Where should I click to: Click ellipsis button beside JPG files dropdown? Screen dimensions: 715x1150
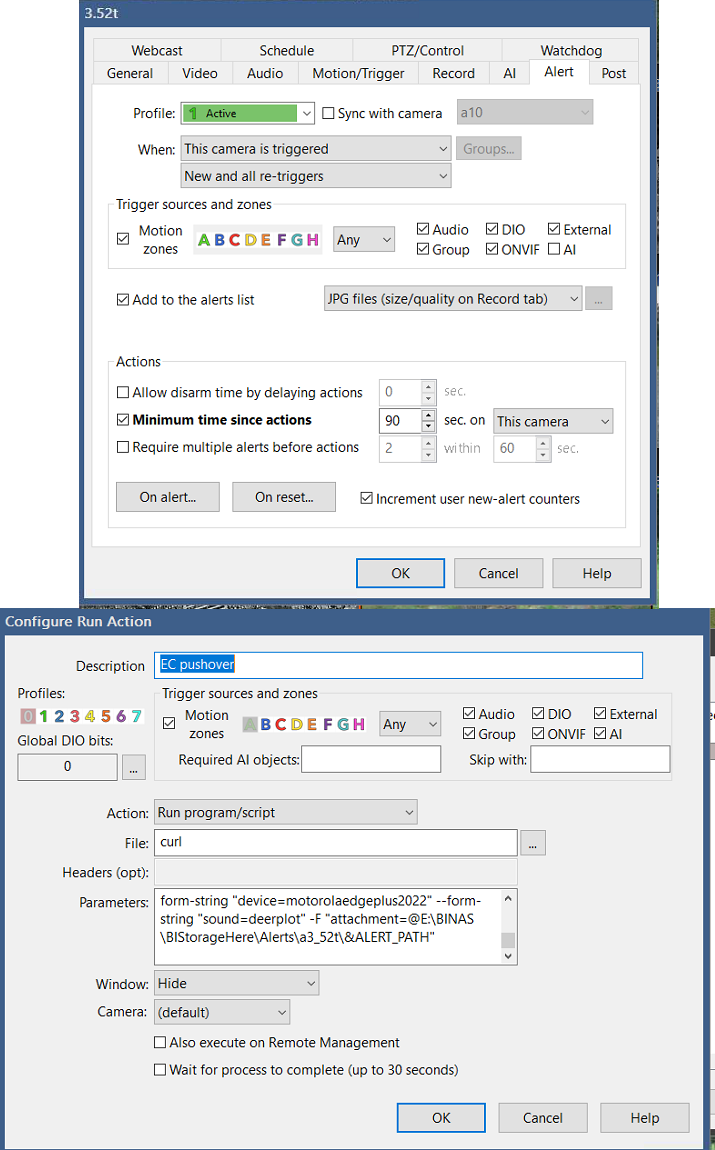coord(598,298)
